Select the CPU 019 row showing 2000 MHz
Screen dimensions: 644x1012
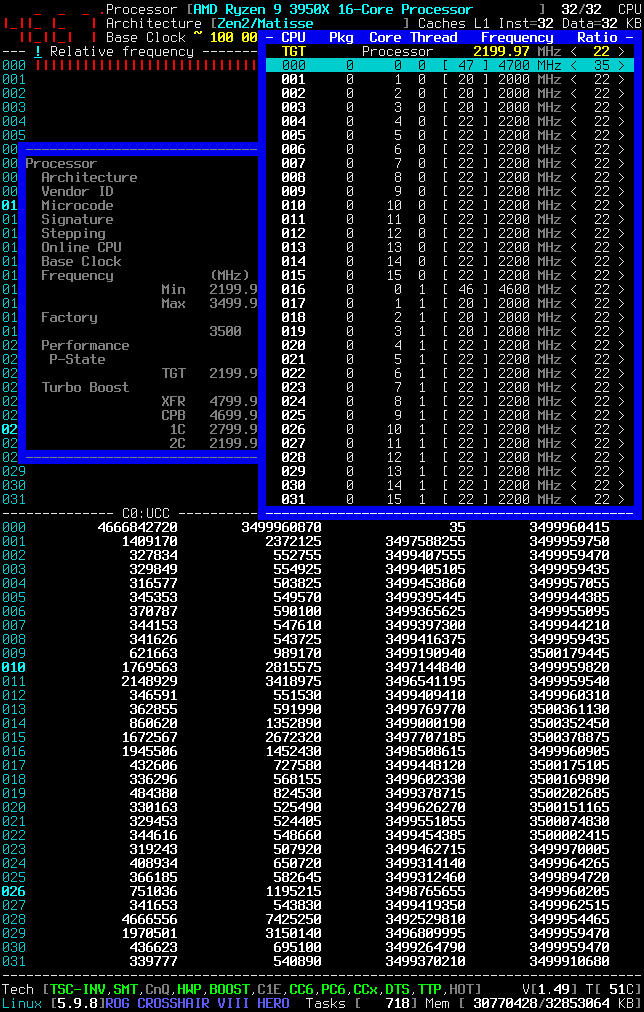[450, 331]
